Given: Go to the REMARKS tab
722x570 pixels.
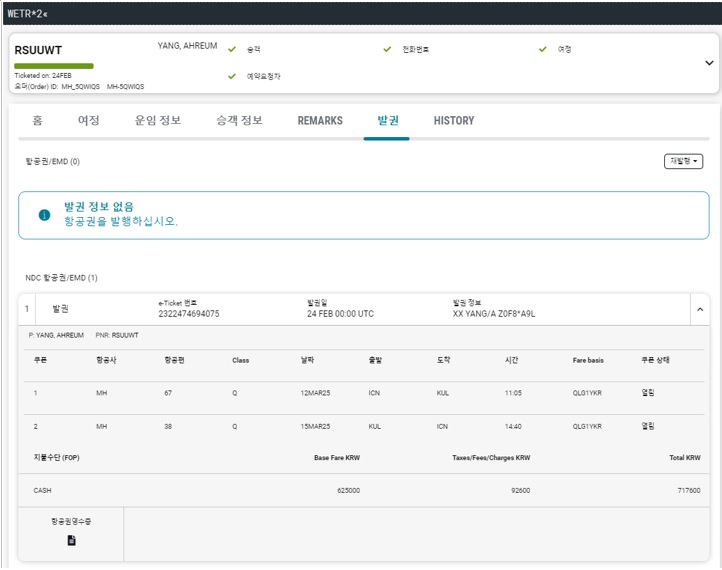Looking at the screenshot, I should pos(320,121).
